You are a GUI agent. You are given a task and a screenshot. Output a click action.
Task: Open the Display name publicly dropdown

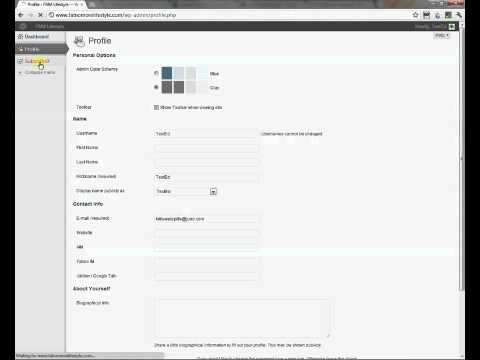pos(186,192)
